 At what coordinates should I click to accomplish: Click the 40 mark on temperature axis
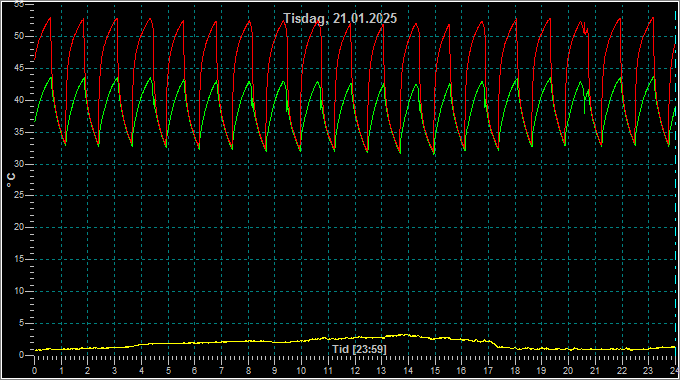coord(19,100)
